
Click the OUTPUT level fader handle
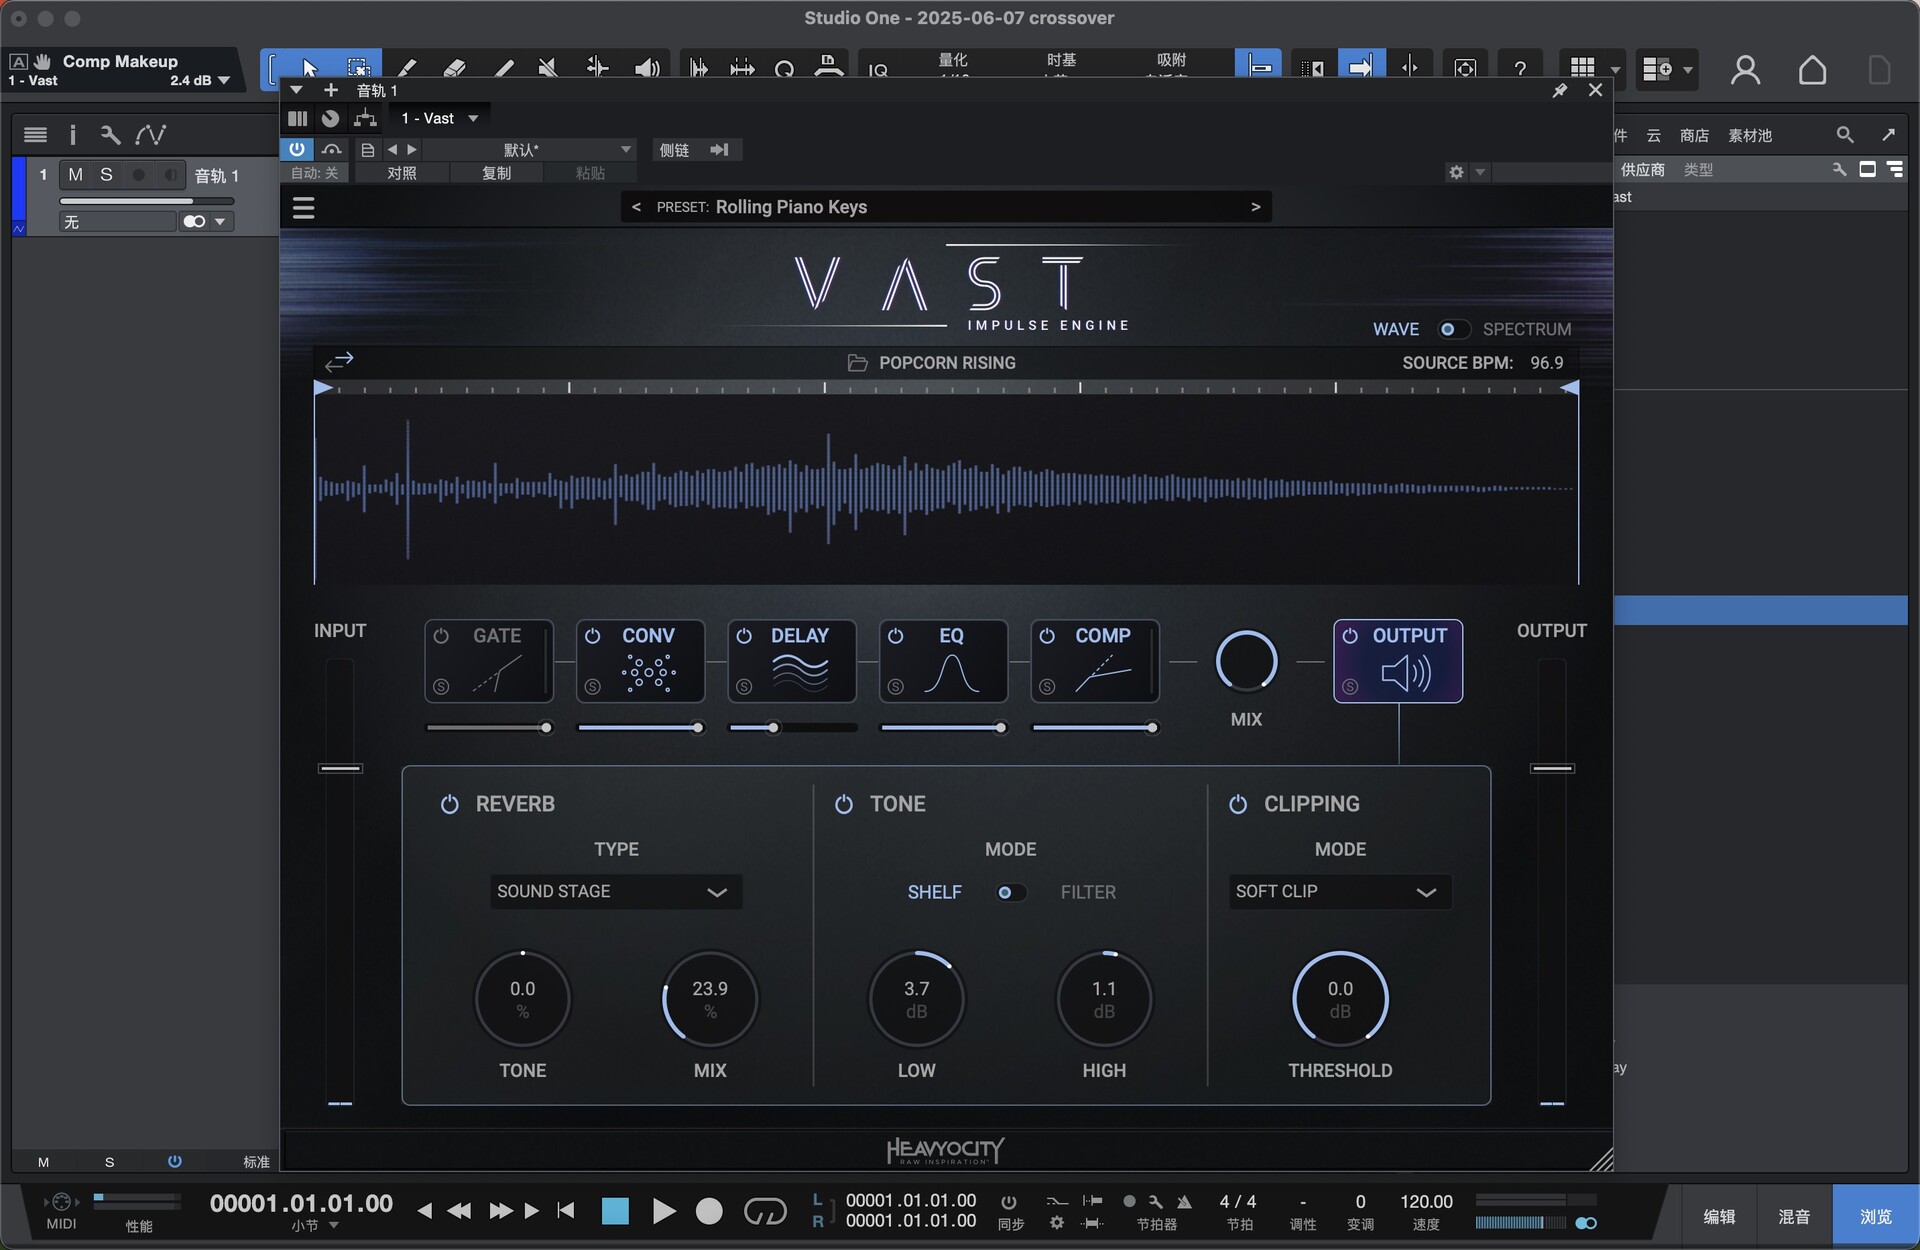pos(1552,768)
